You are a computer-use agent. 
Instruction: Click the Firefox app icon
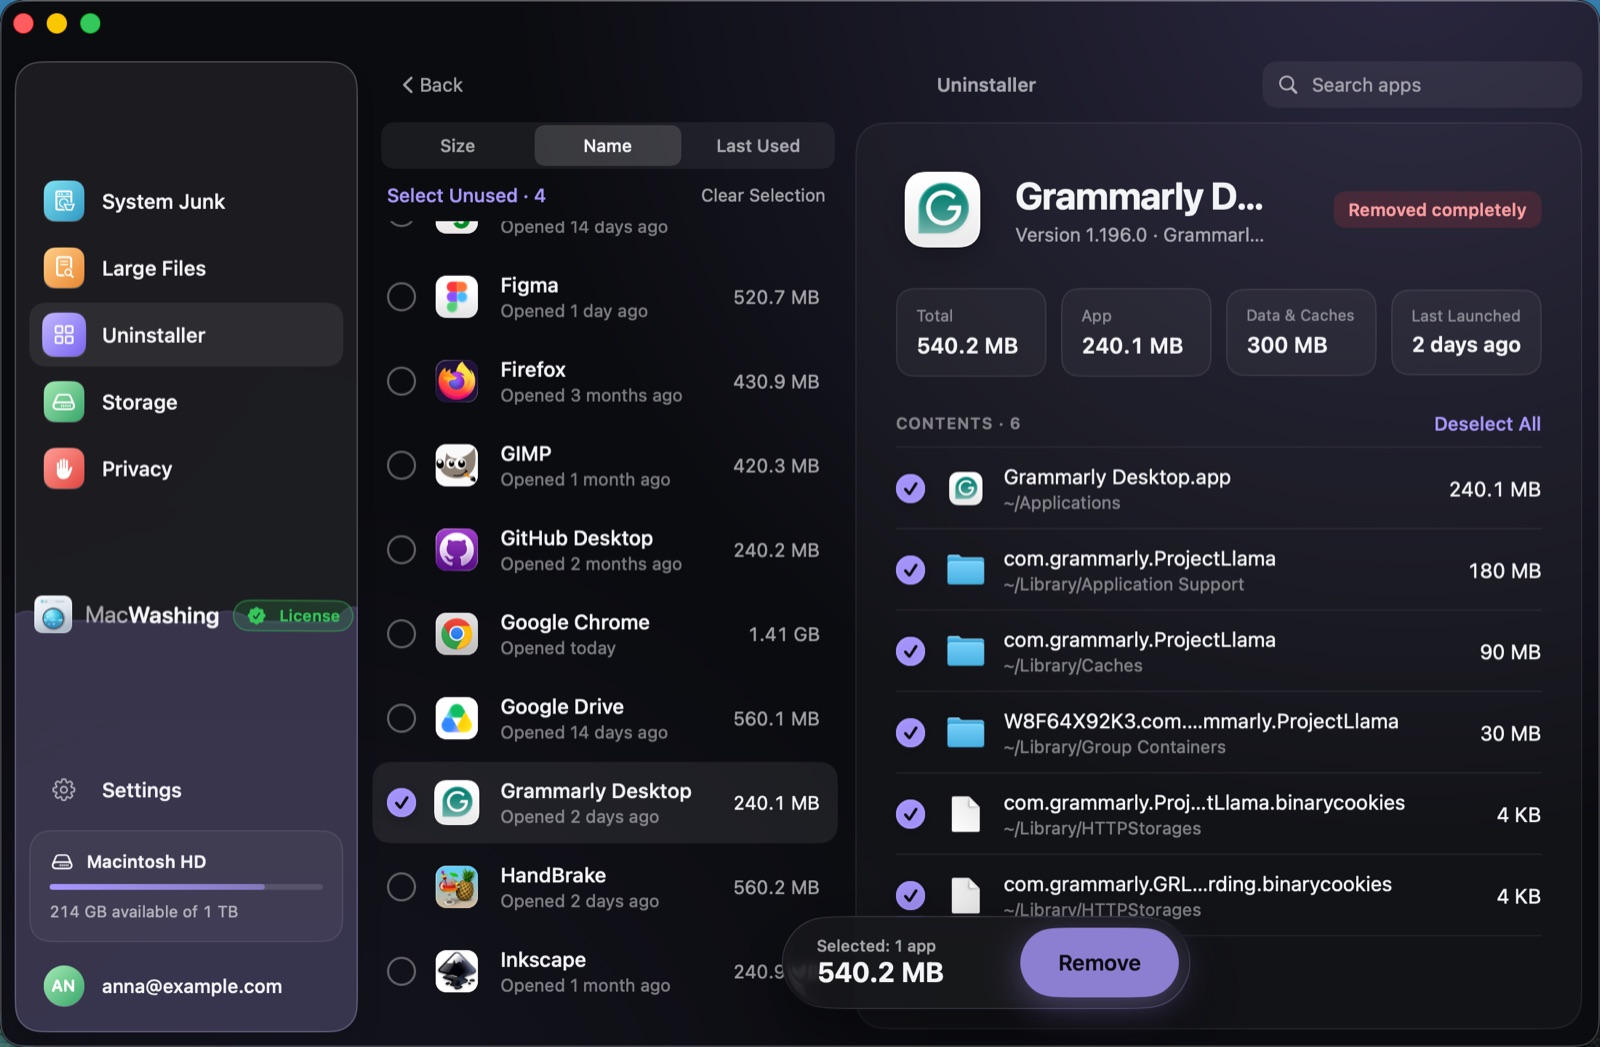pos(457,381)
